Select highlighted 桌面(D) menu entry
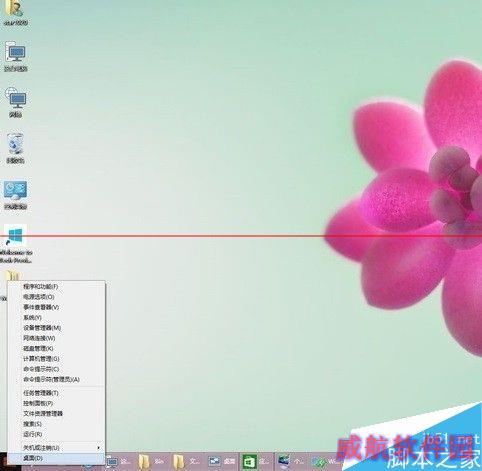The height and width of the screenshot is (471, 482). point(56,458)
